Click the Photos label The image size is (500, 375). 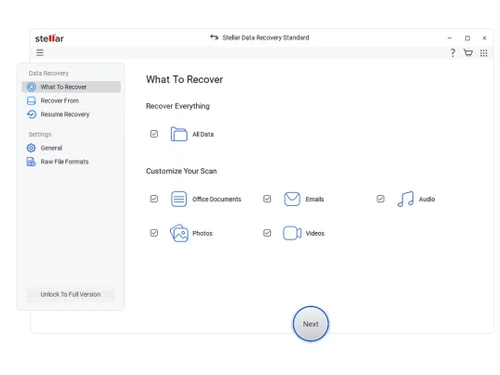coord(202,233)
